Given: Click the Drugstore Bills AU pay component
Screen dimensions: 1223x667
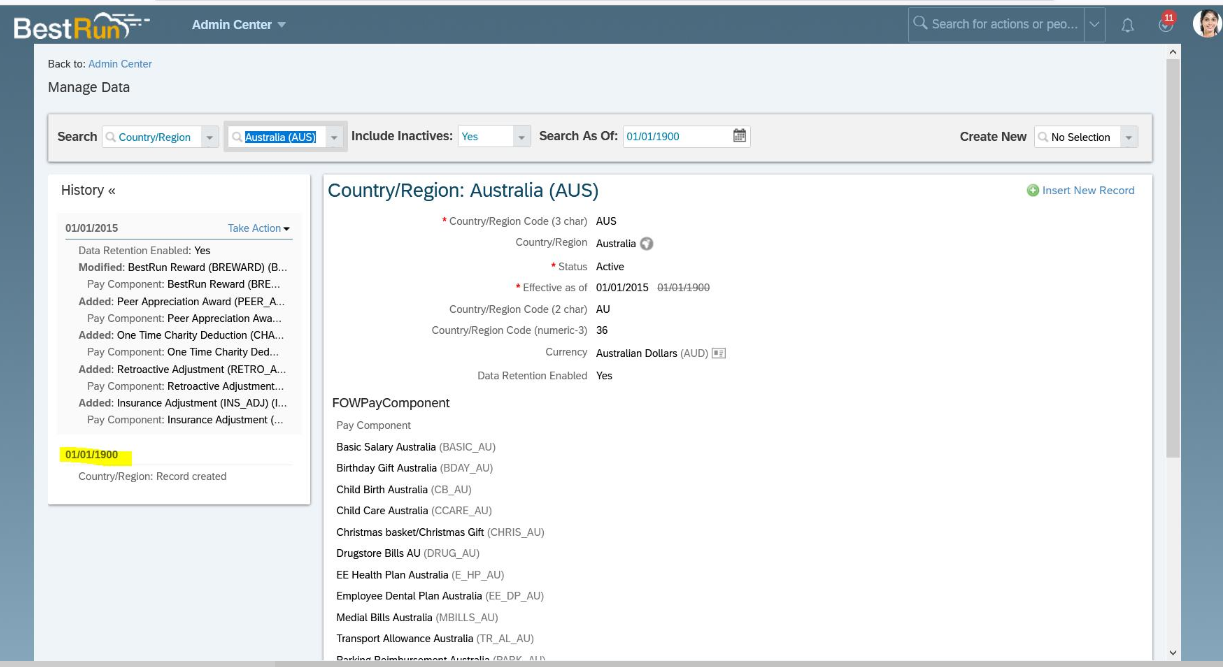Looking at the screenshot, I should click(408, 553).
